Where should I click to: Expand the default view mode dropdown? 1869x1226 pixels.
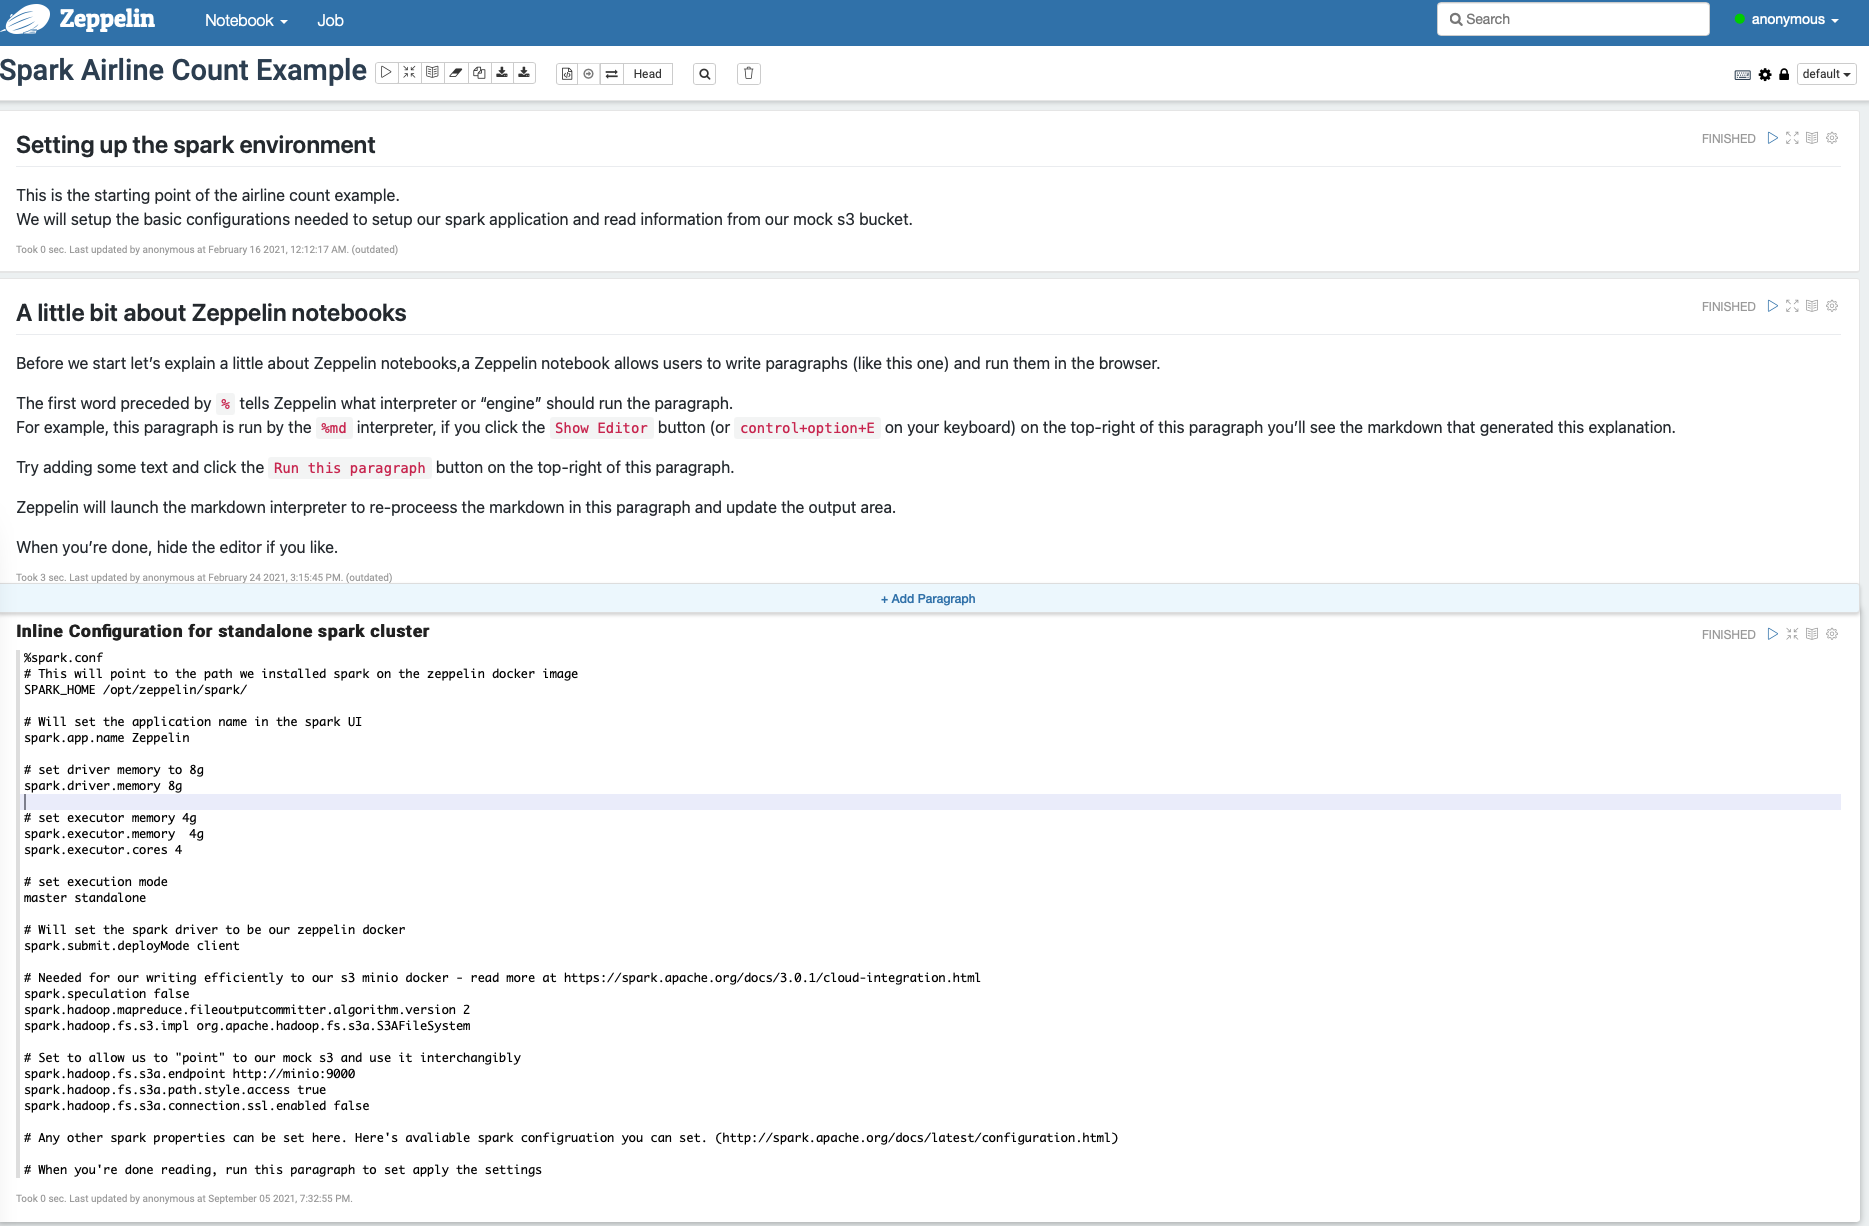[1826, 74]
